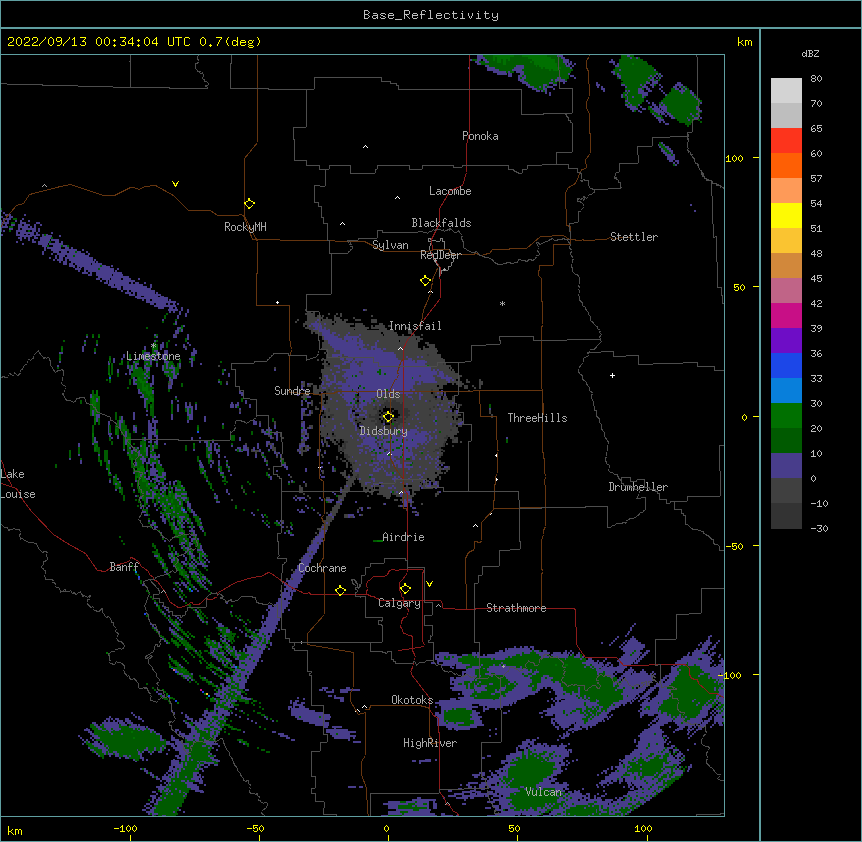Pick the bright green legend swatch below 30
The height and width of the screenshot is (842, 862).
point(786,416)
